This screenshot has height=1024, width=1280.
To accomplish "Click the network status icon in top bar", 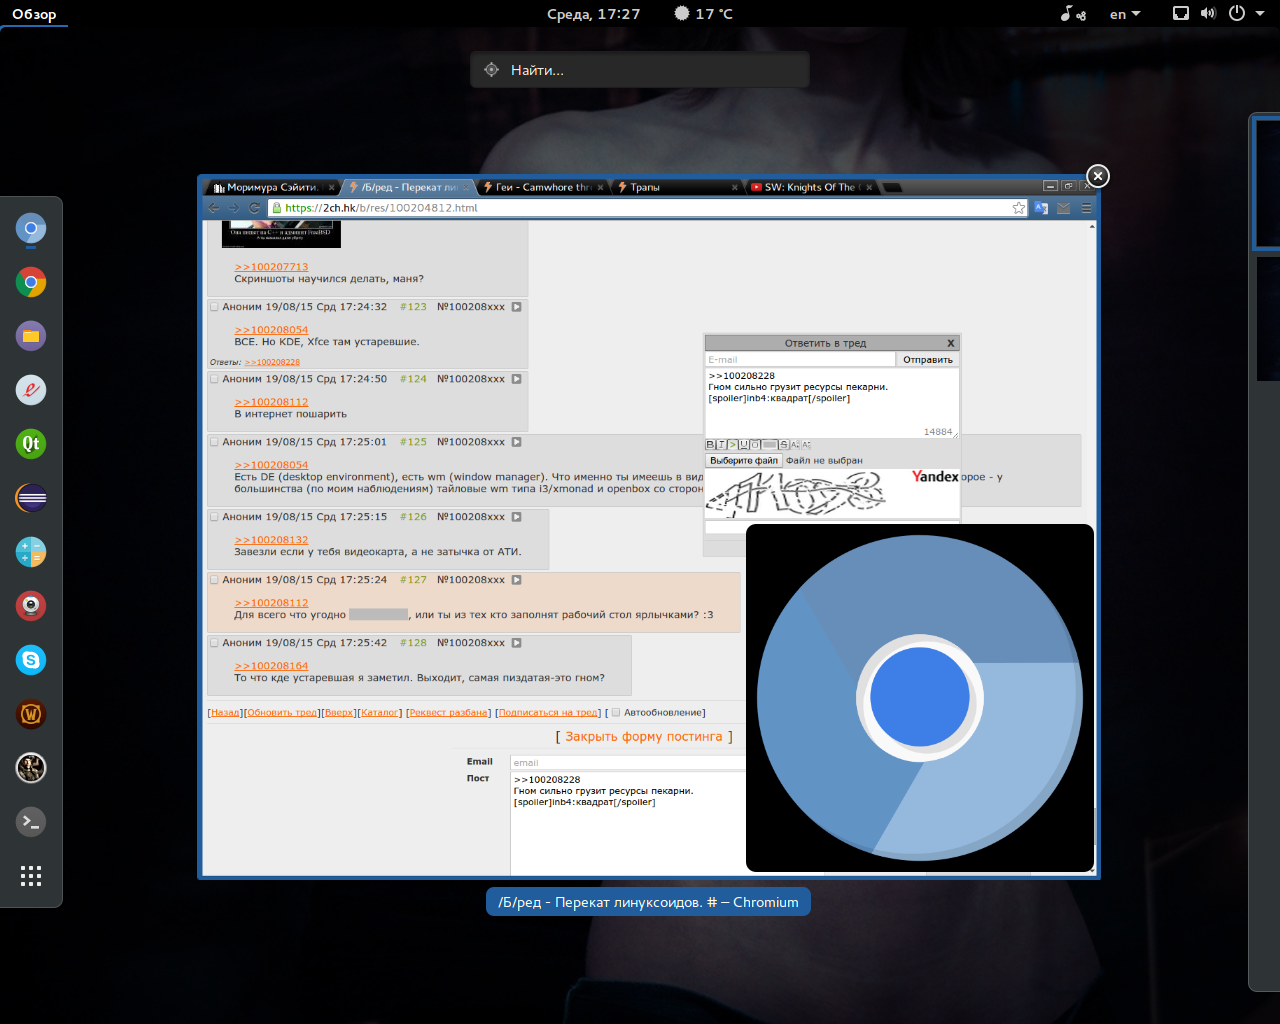I will pyautogui.click(x=1181, y=14).
